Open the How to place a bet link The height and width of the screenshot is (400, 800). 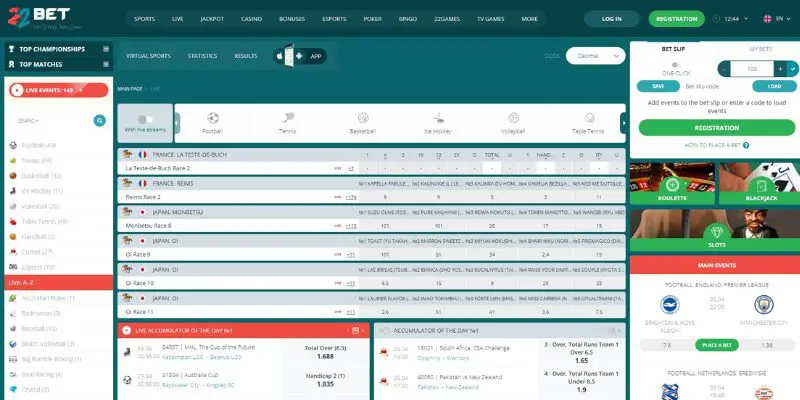click(x=712, y=145)
